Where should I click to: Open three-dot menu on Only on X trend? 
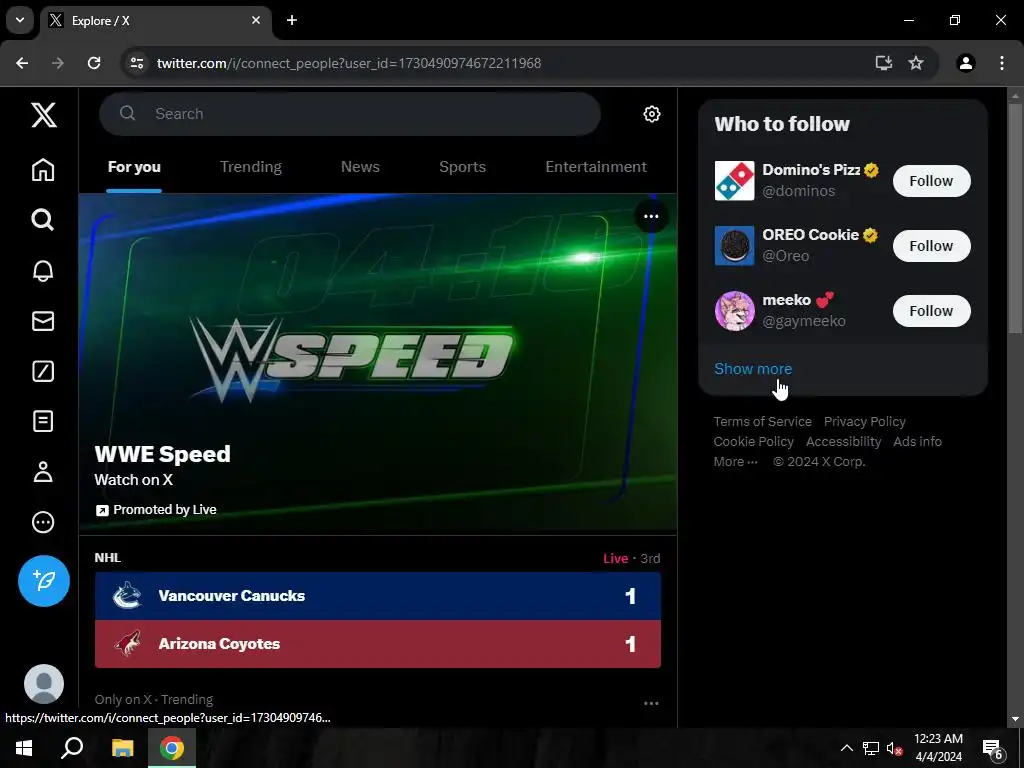click(x=651, y=703)
